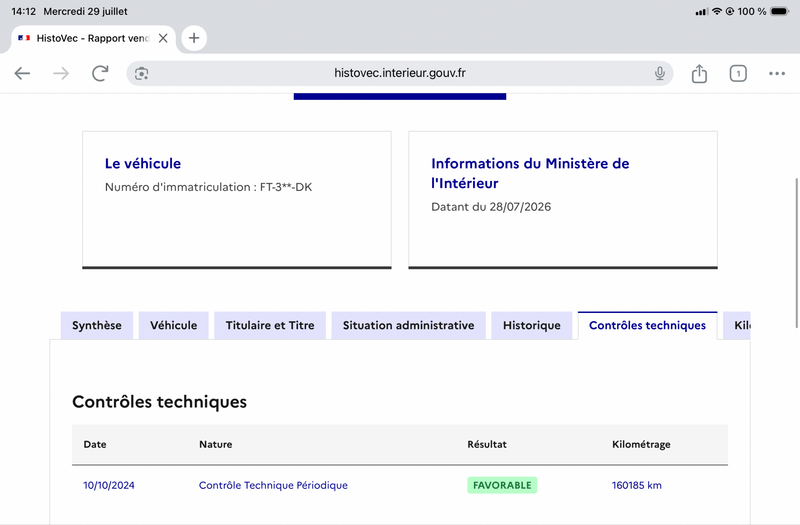Open the Titulaire et Titre tab
This screenshot has height=525, width=800.
[270, 326]
